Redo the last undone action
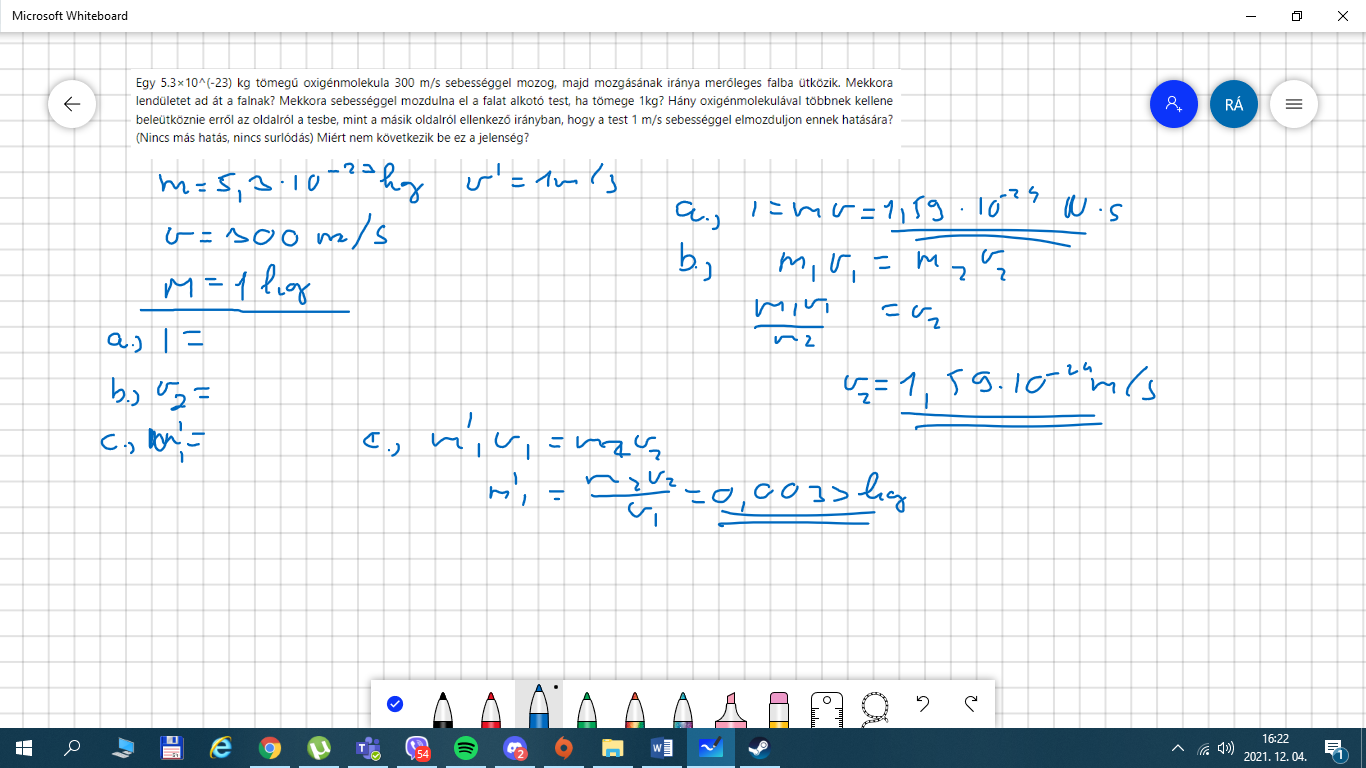Image resolution: width=1366 pixels, height=768 pixels. tap(971, 704)
